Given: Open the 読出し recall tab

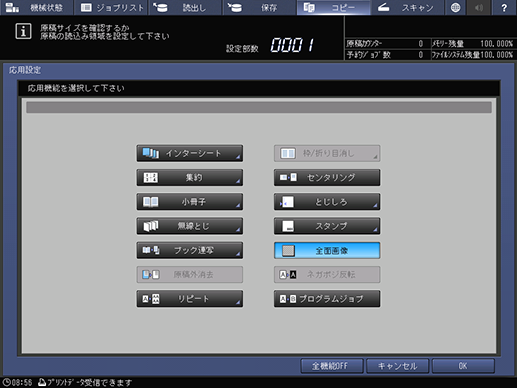Looking at the screenshot, I should (185, 7).
